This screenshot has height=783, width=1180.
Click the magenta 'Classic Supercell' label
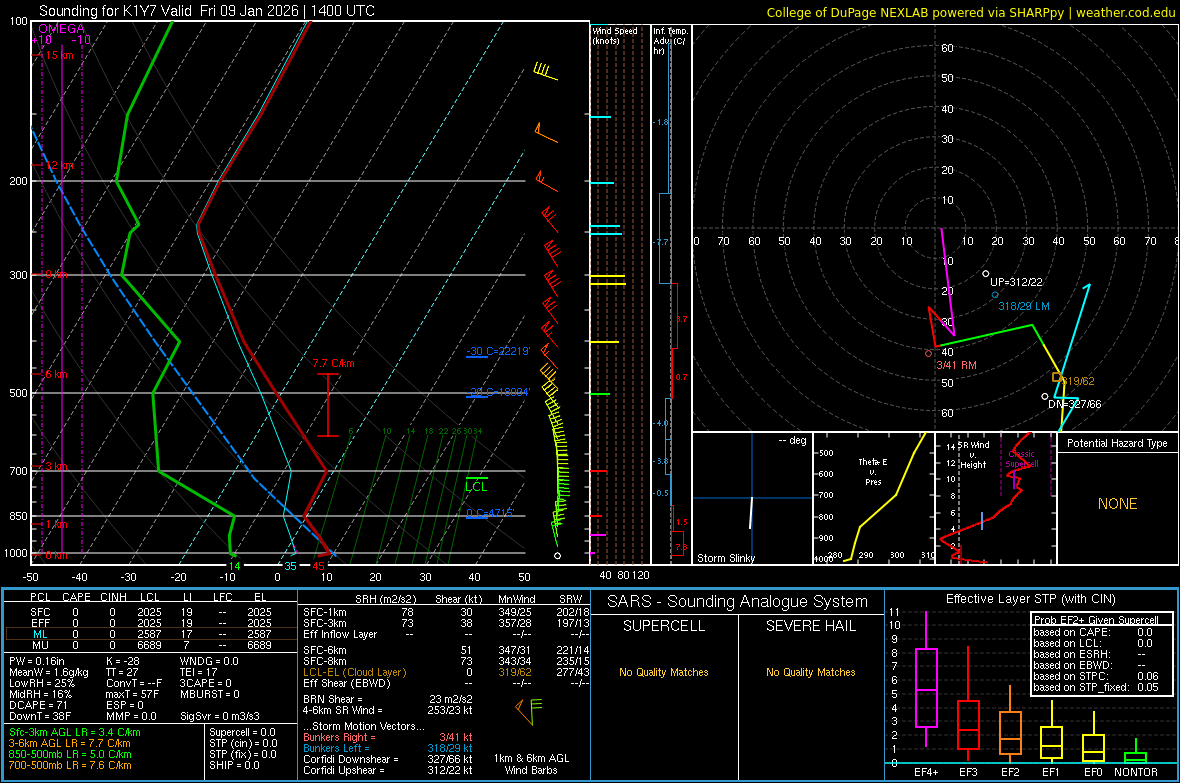coord(1021,459)
